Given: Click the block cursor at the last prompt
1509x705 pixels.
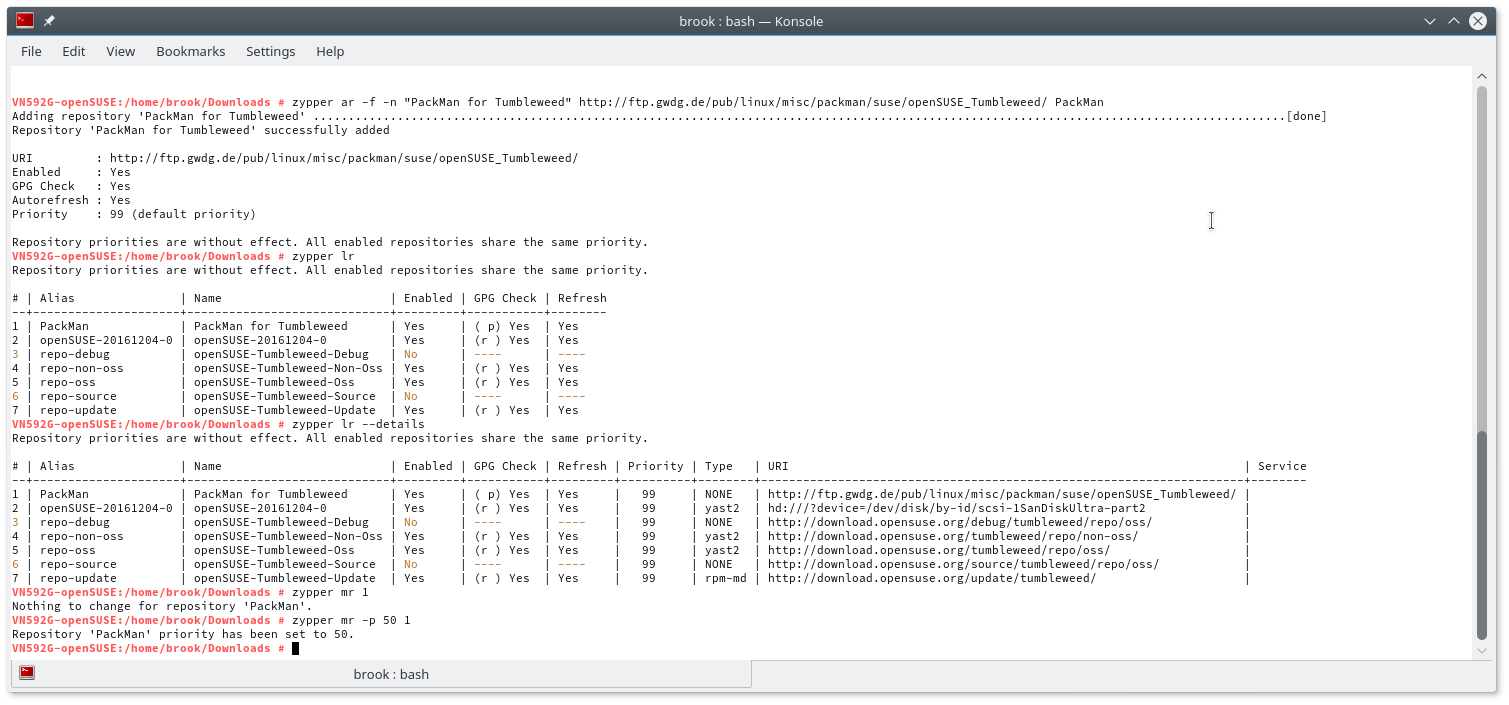Looking at the screenshot, I should tap(295, 648).
